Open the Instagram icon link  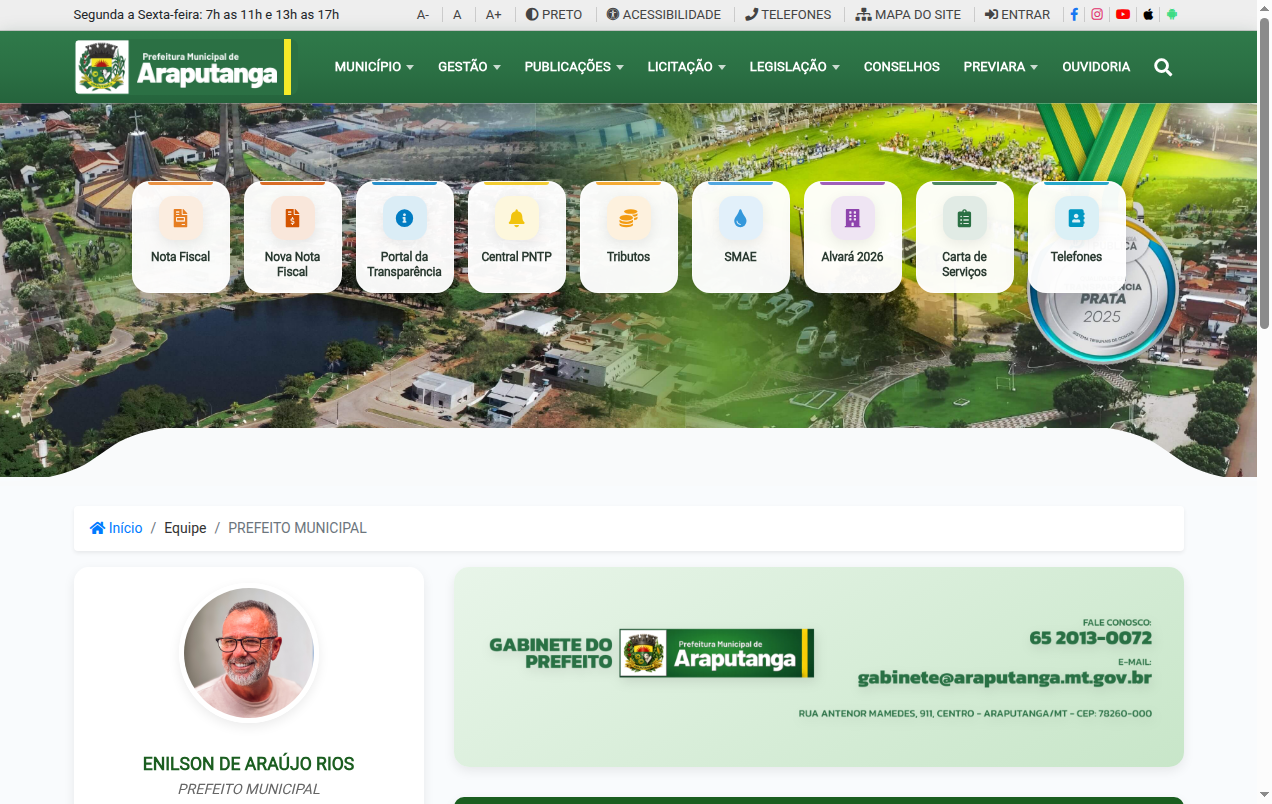pos(1097,15)
